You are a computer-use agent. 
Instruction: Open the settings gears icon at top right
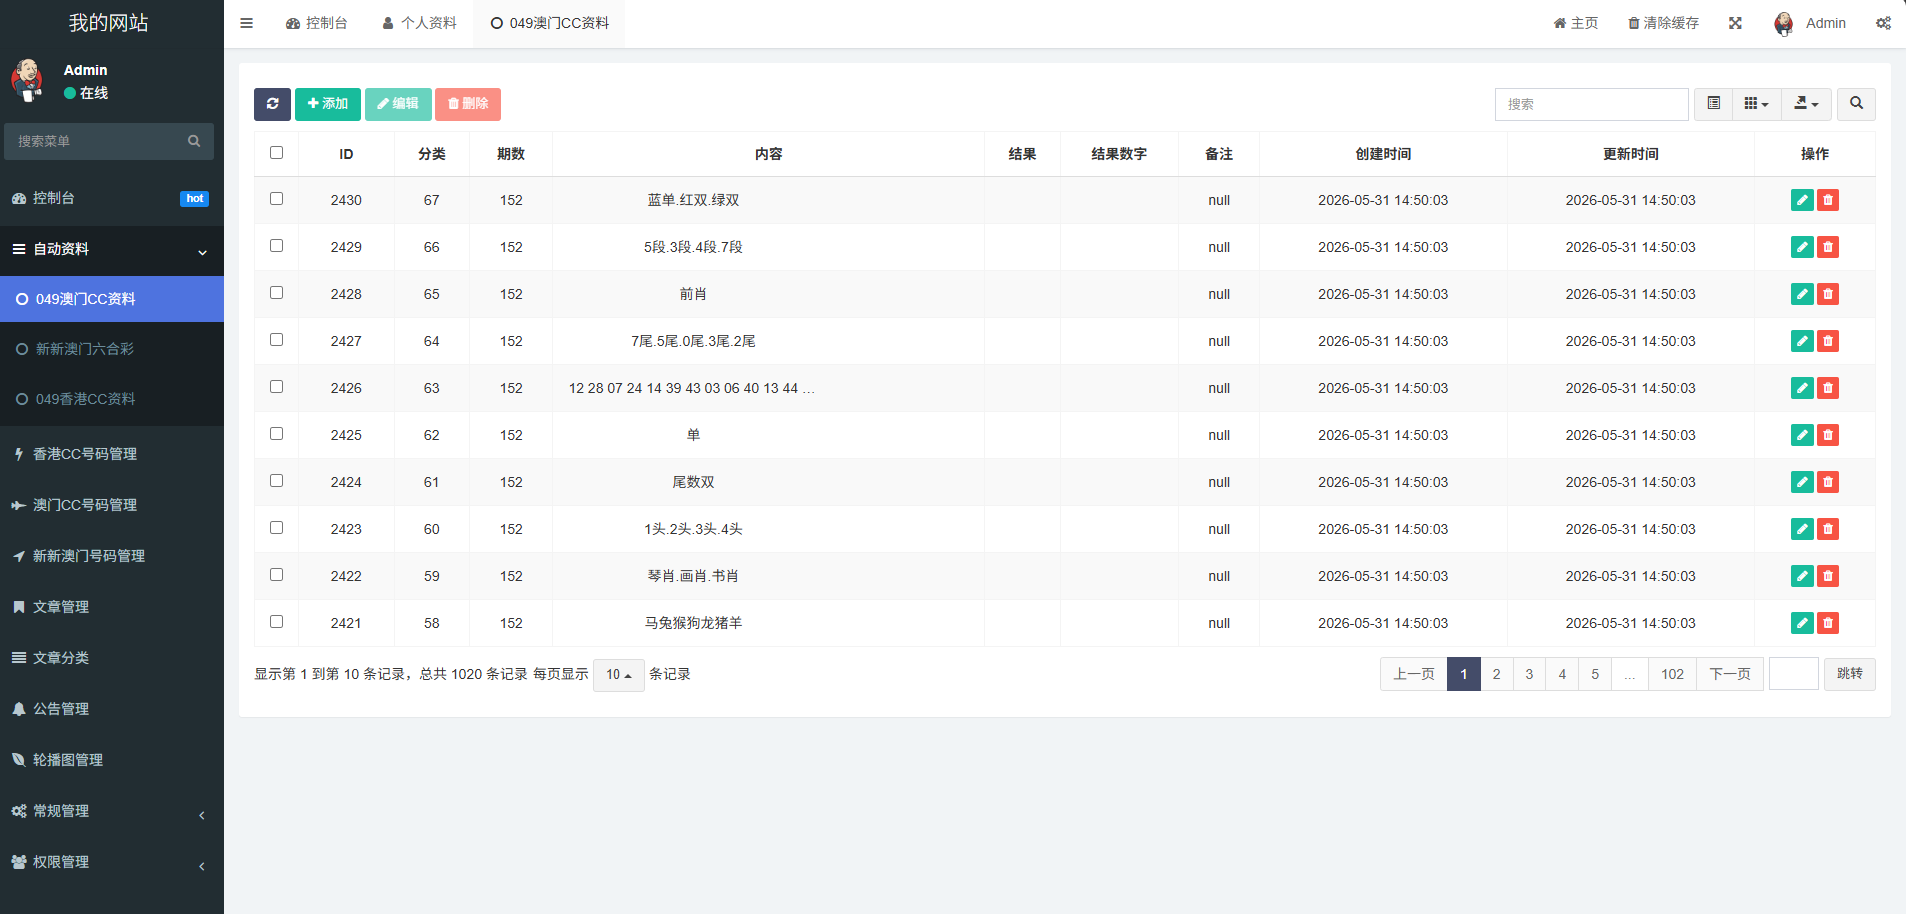(x=1883, y=23)
